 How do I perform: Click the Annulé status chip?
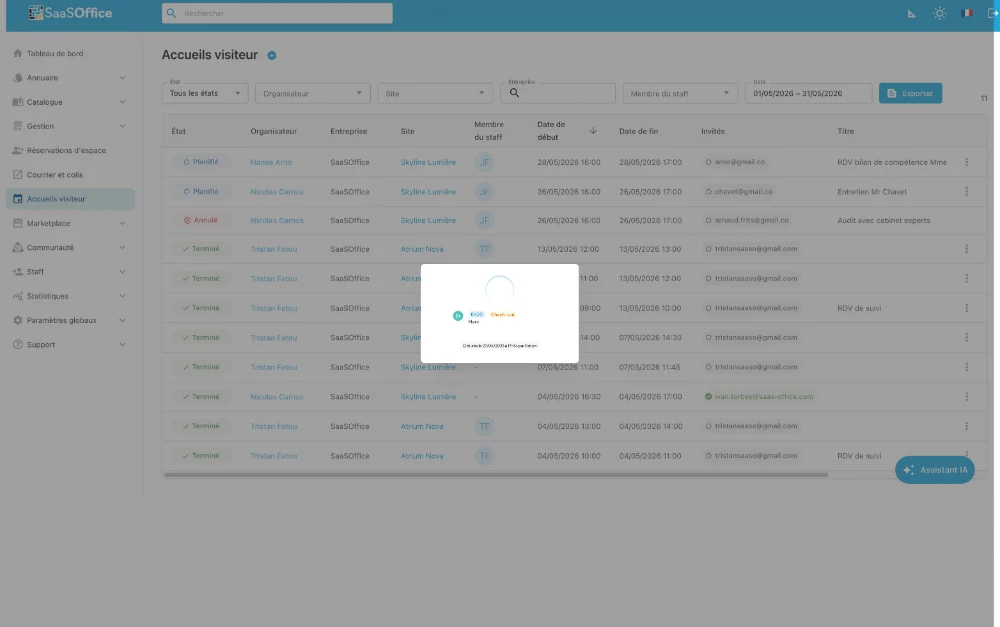coord(201,220)
